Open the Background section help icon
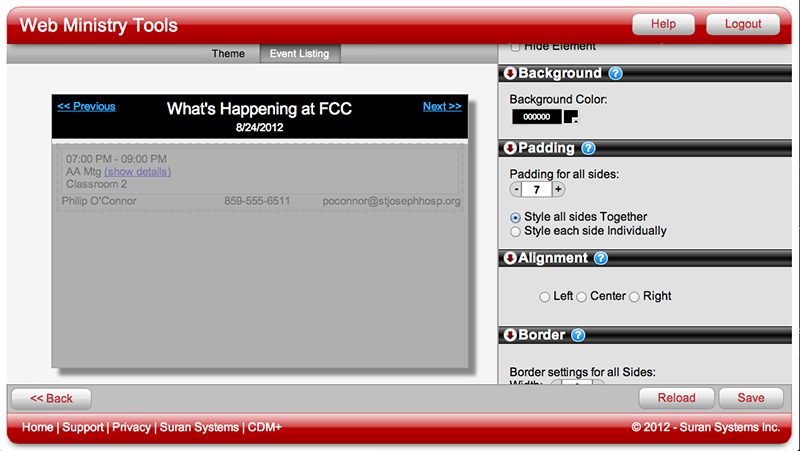The width and height of the screenshot is (800, 451). coord(616,73)
